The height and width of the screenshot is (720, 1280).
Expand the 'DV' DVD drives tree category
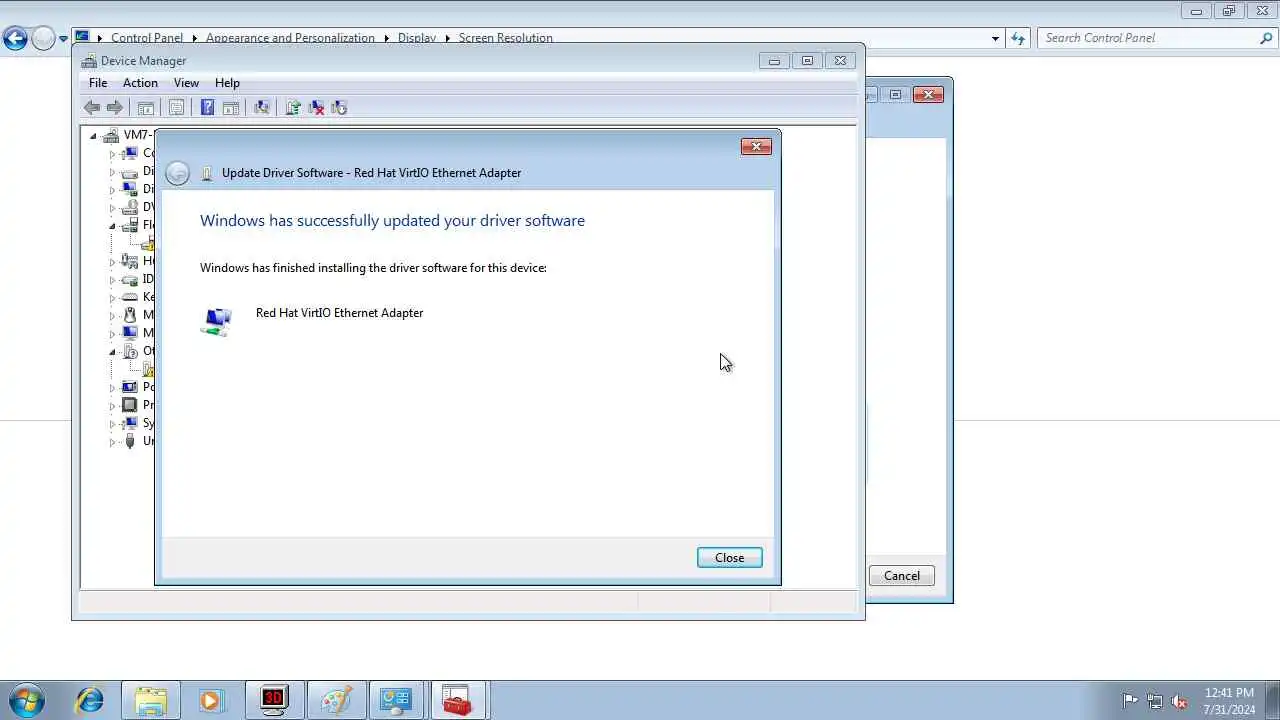click(112, 208)
